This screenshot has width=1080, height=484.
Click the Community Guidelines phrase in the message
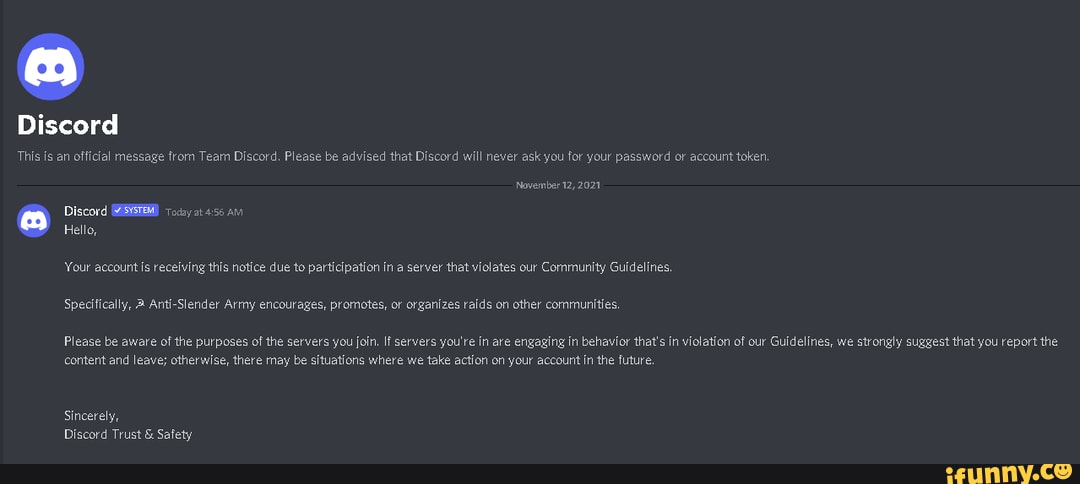click(x=605, y=267)
